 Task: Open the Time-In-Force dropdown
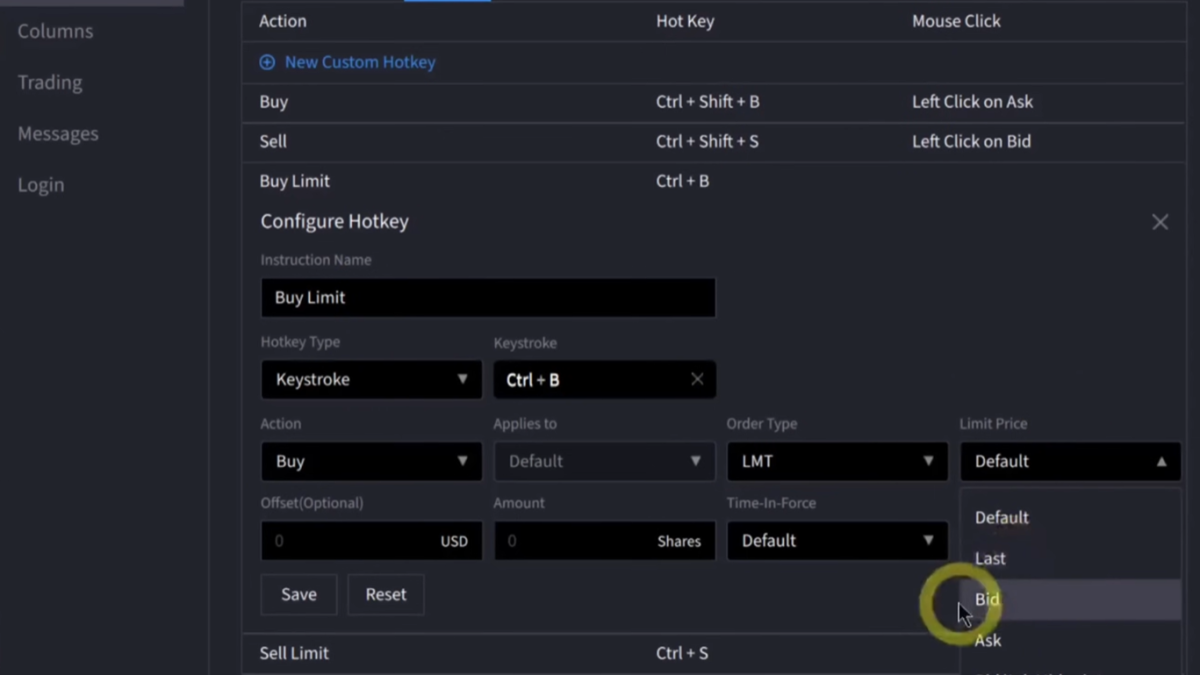[x=837, y=541]
